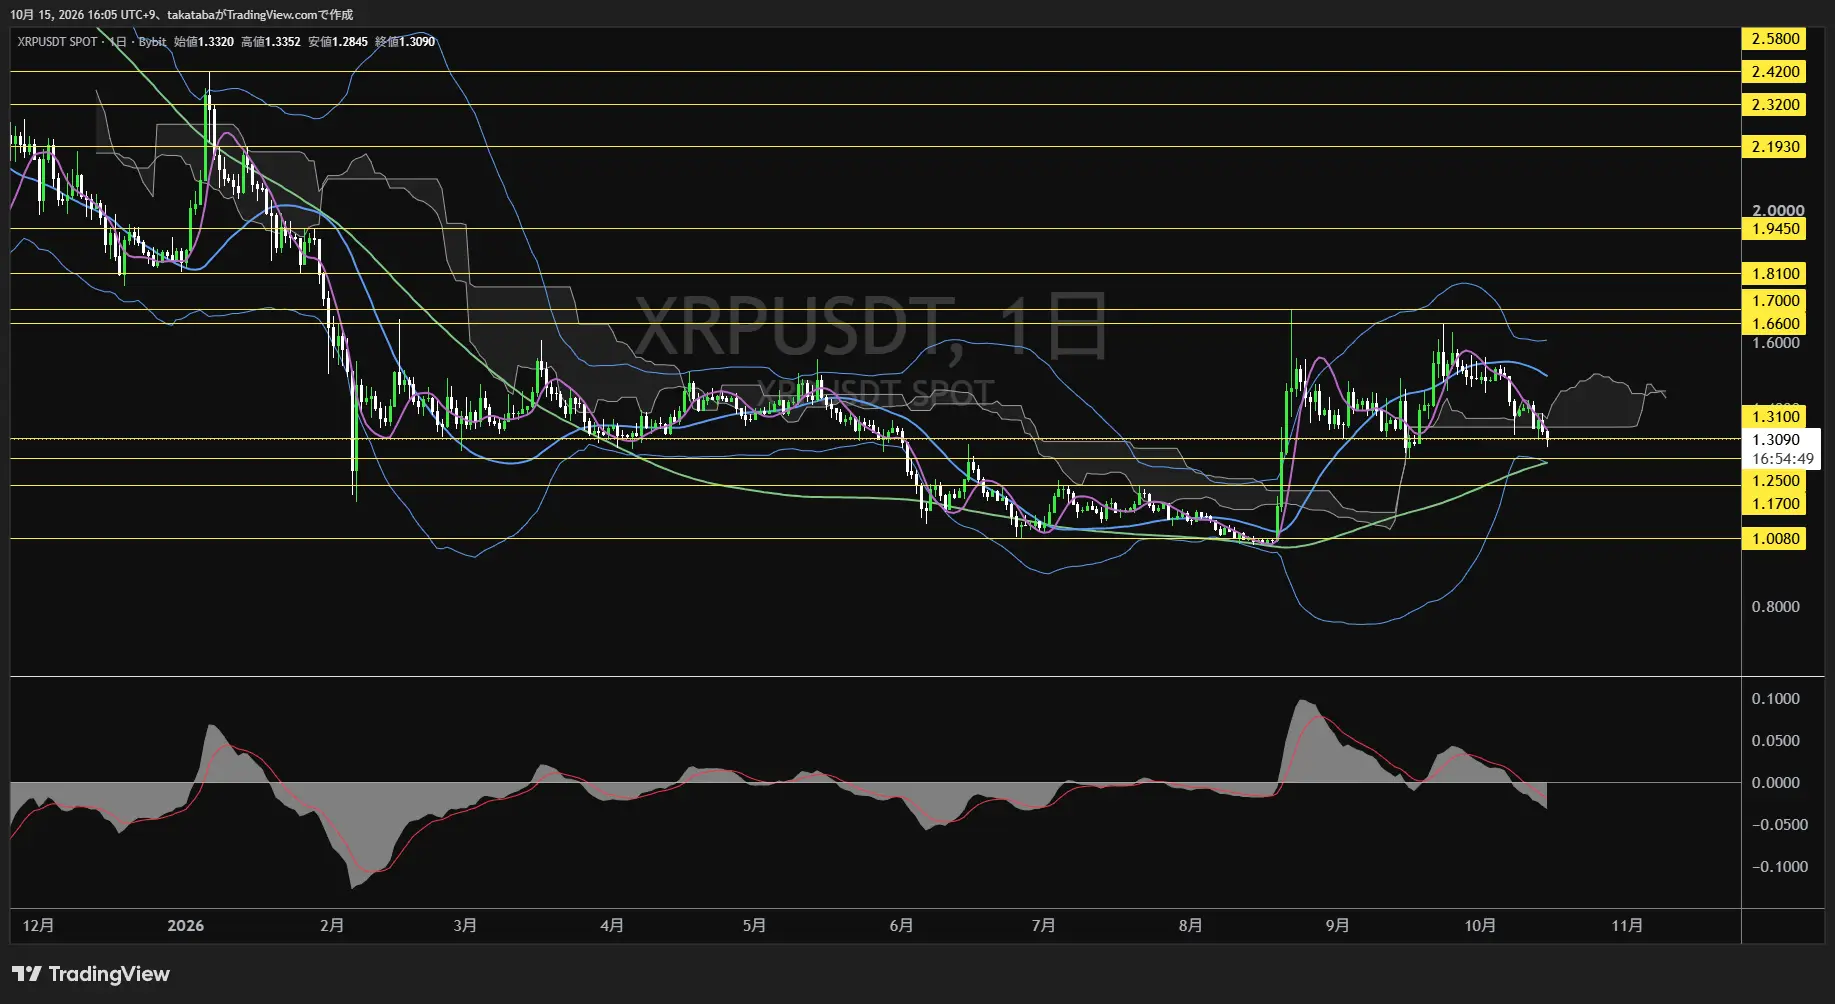The height and width of the screenshot is (1004, 1835).
Task: Click the 0.0000 oscillator axis value
Action: tap(1775, 783)
